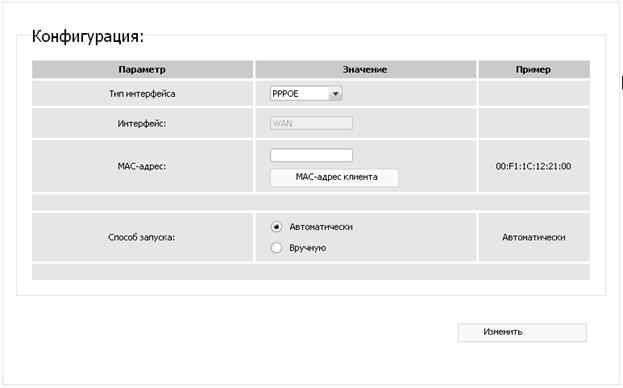623x388 pixels.
Task: Click the МАС-адрес клиента button
Action: 335,177
